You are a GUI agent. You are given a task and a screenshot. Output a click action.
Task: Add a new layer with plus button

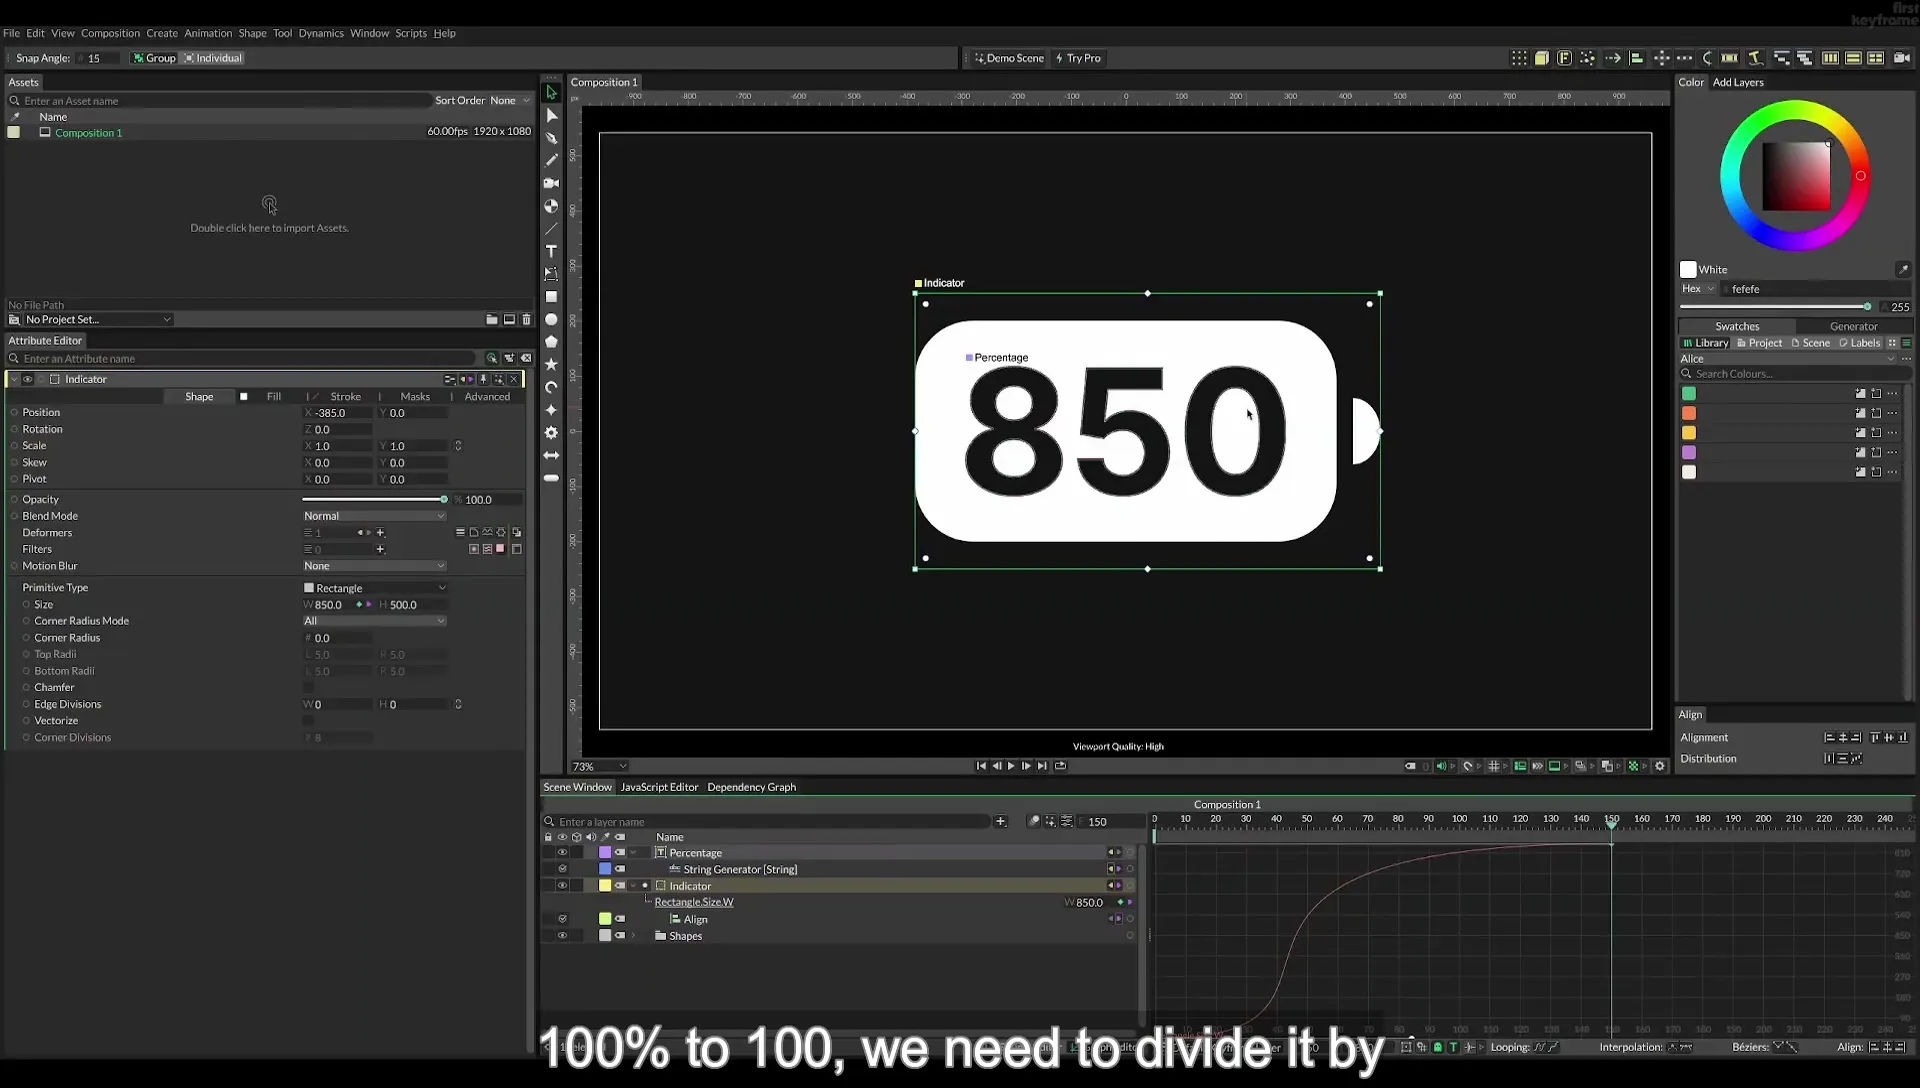1000,821
